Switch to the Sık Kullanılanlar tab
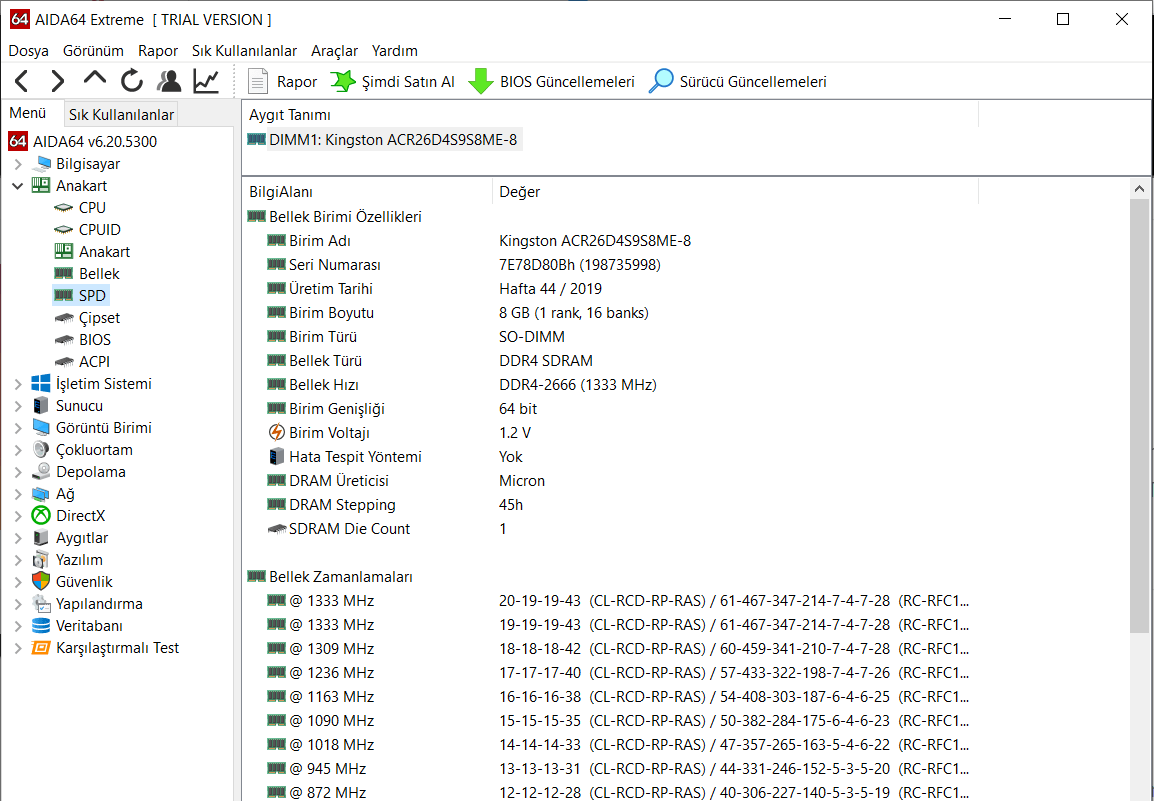 pos(121,115)
